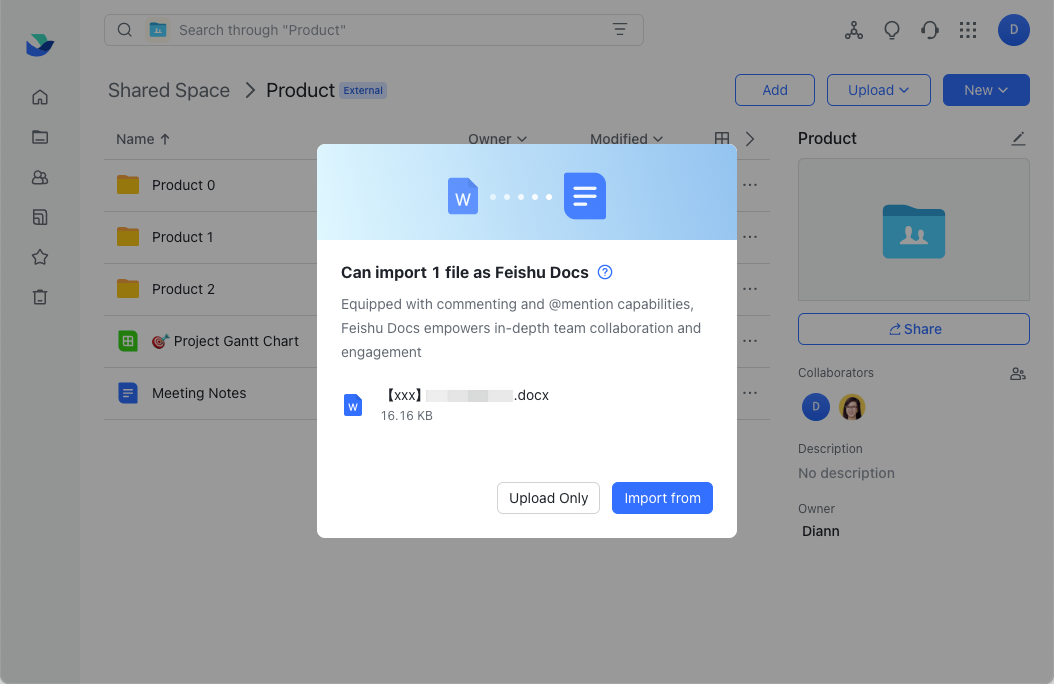
Task: Open the Shared Space sidebar icon
Action: [x=40, y=177]
